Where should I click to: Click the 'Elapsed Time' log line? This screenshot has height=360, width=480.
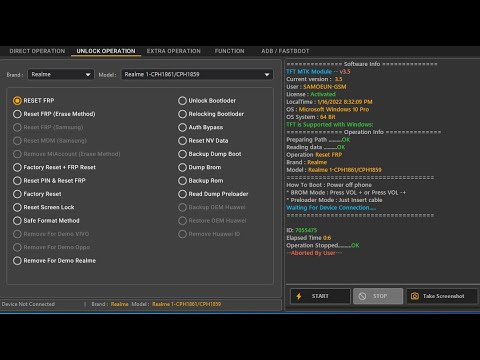click(309, 238)
